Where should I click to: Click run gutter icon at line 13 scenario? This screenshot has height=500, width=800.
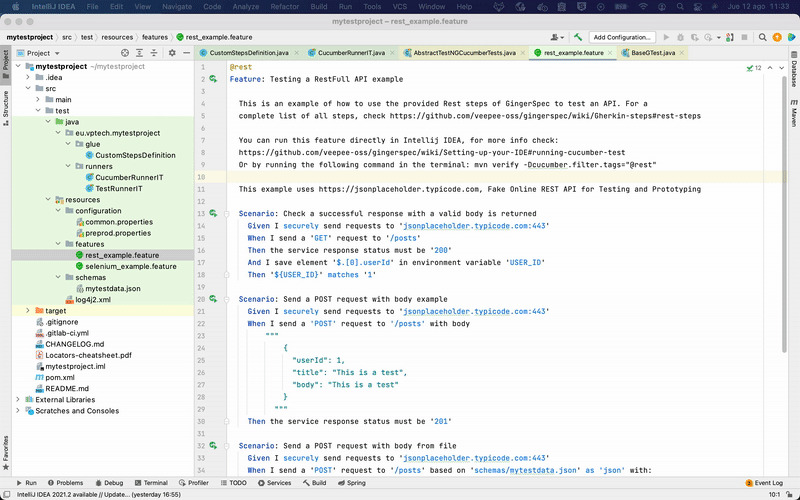[x=213, y=213]
